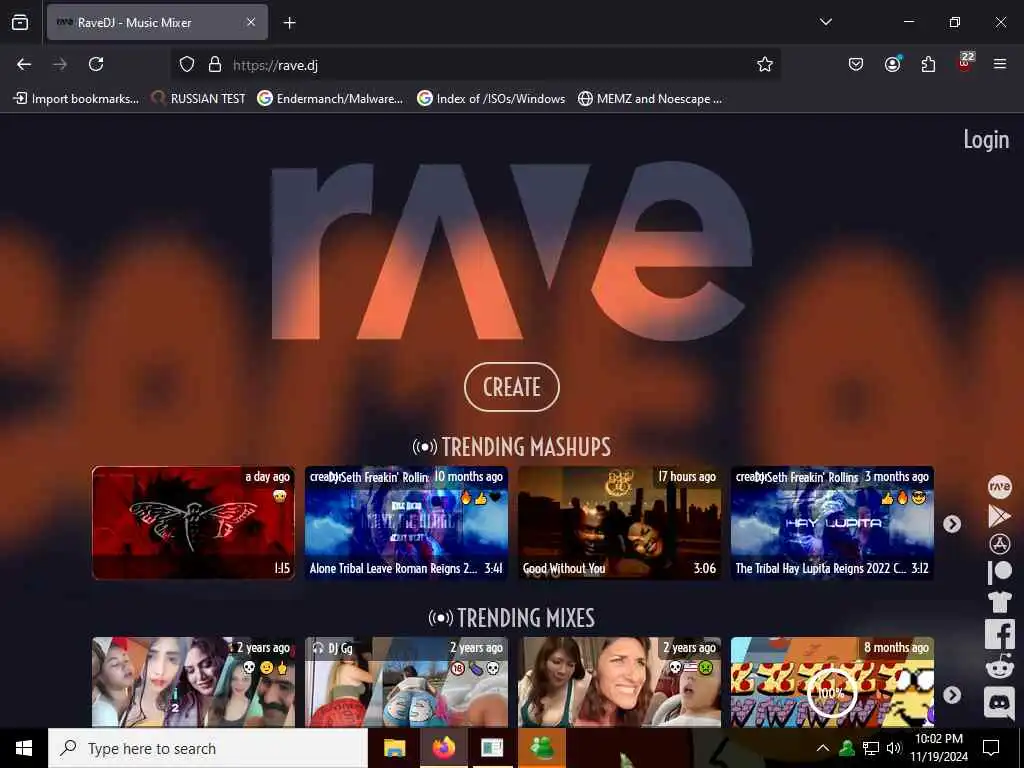Screen dimensions: 1024x768
Task: Switch to Firefox on the taskbar
Action: click(x=443, y=748)
